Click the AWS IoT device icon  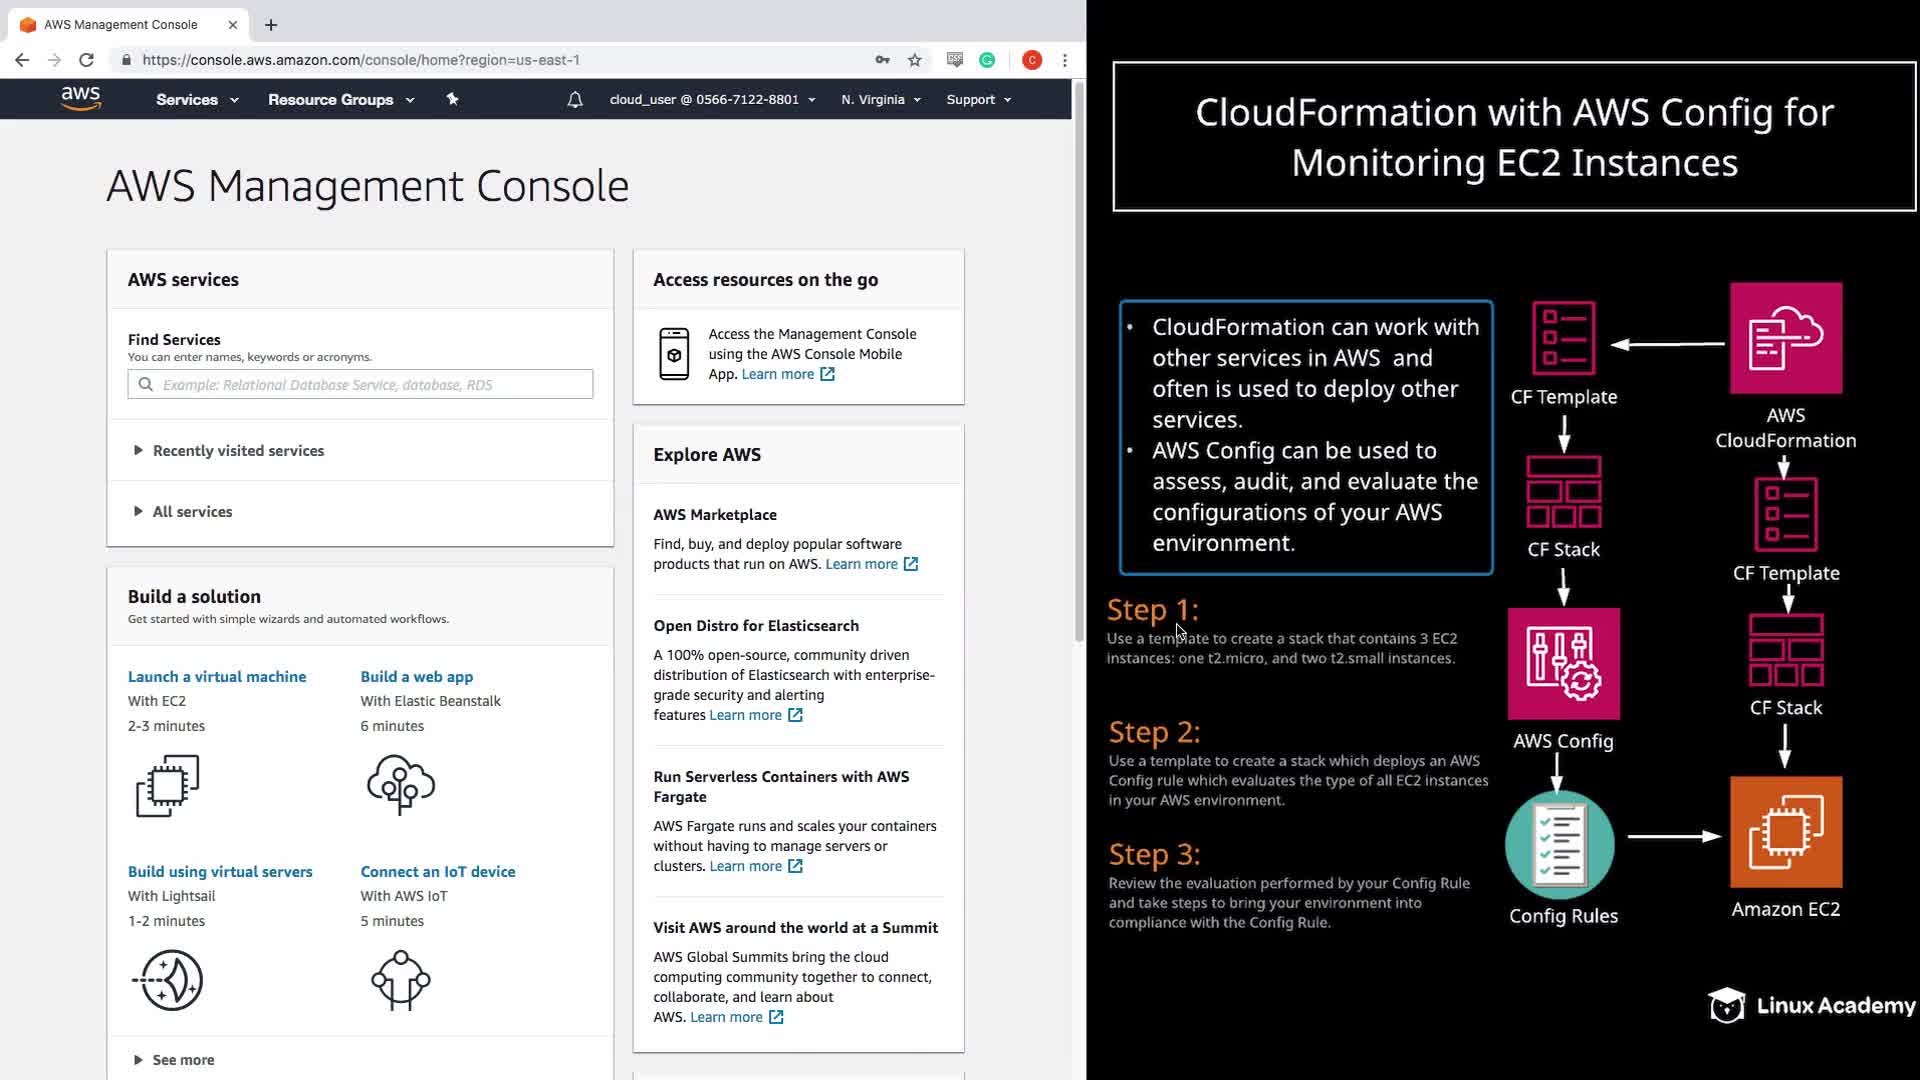point(401,980)
